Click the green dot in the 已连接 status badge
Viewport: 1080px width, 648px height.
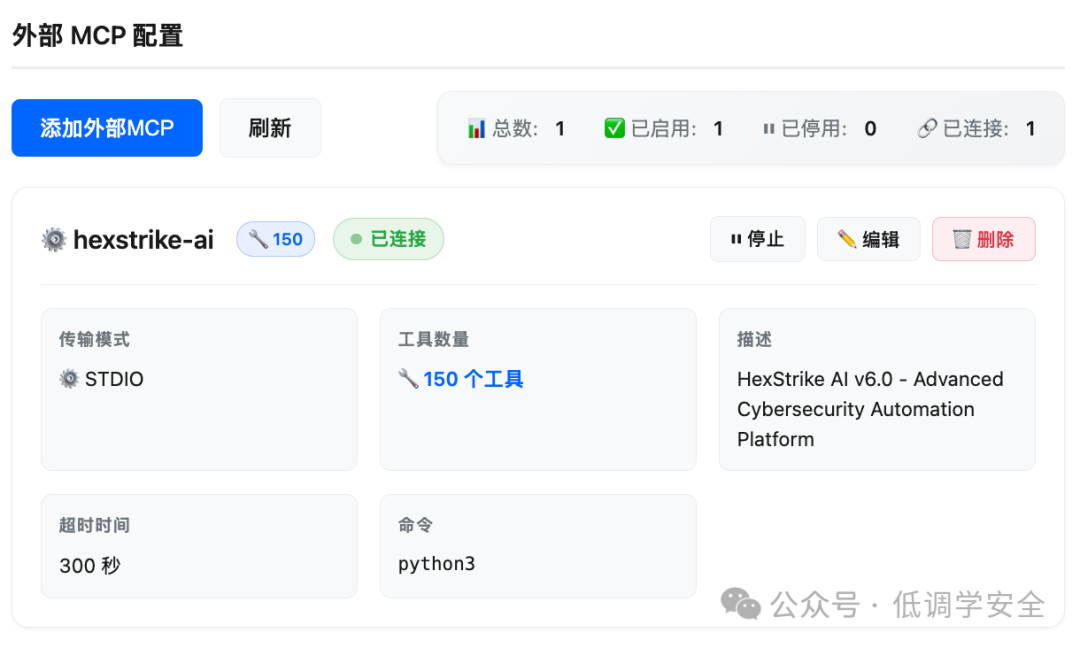click(356, 239)
